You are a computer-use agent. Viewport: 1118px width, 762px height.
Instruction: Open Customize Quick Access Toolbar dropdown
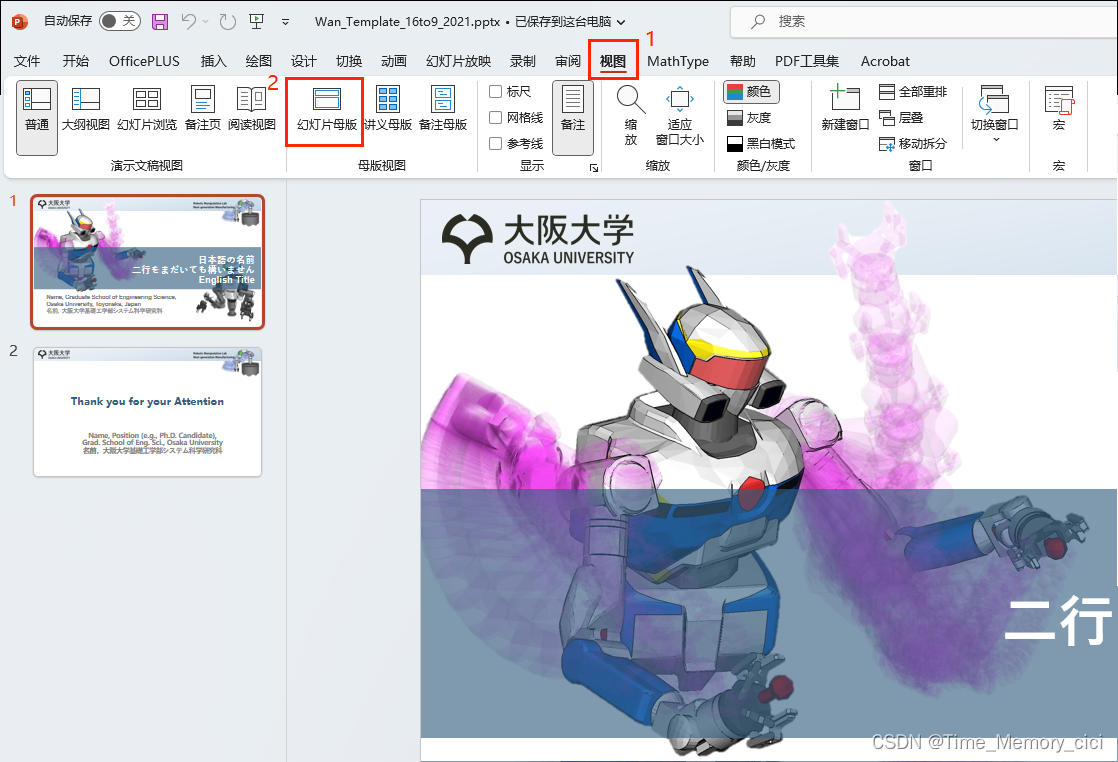click(285, 22)
